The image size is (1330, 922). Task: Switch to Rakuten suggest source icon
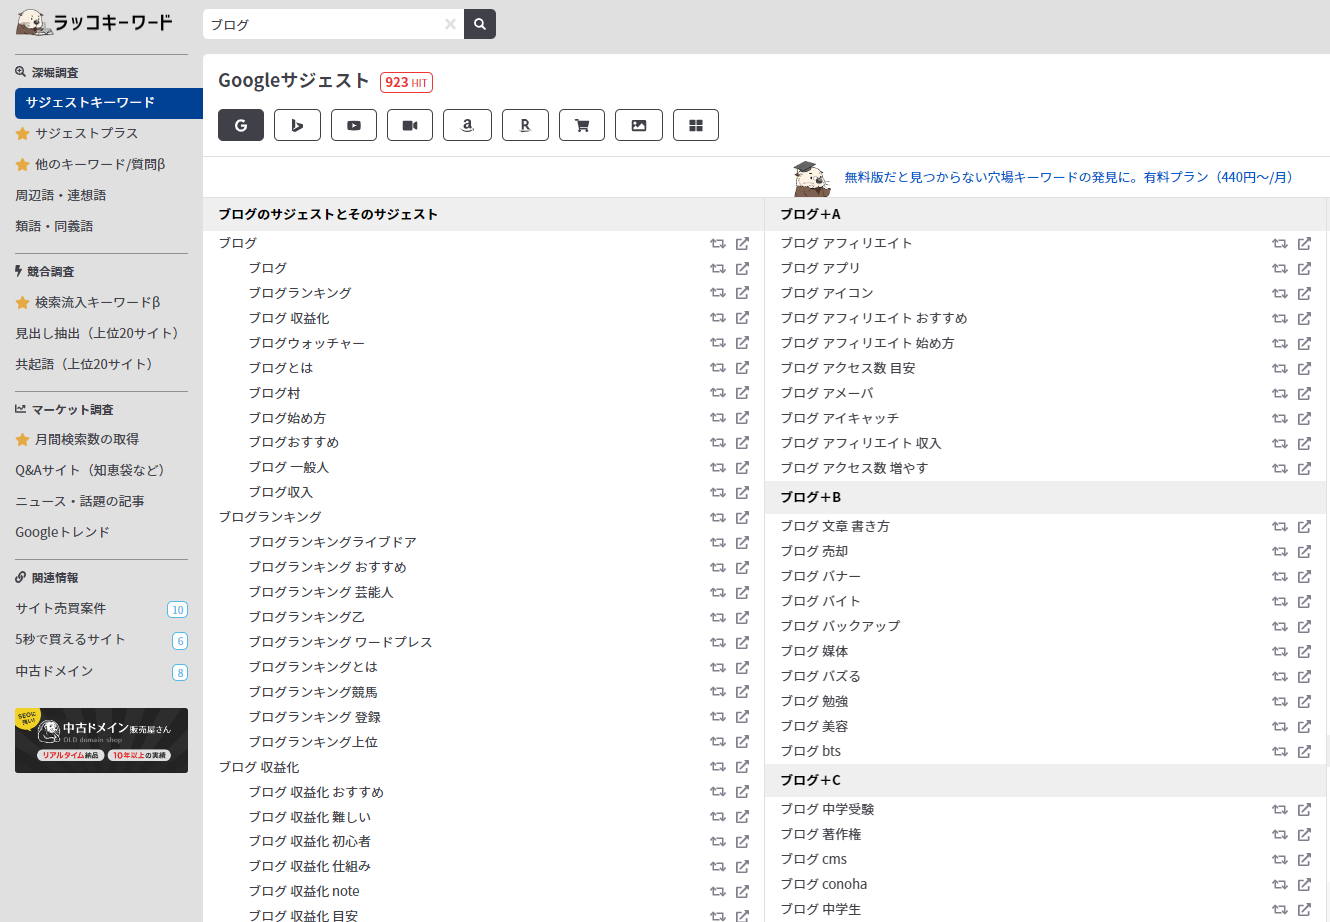525,125
